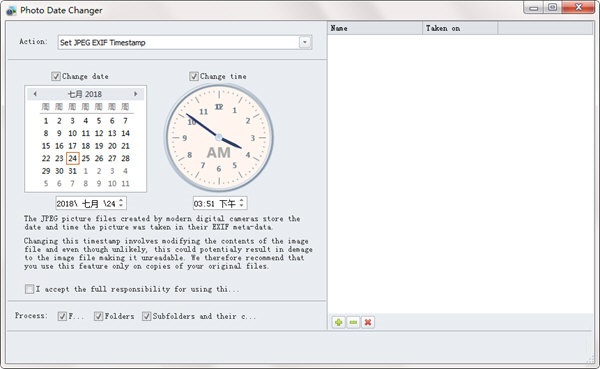The width and height of the screenshot is (600, 369).
Task: Toggle Subfolders and their contents checkbox
Action: pyautogui.click(x=147, y=316)
